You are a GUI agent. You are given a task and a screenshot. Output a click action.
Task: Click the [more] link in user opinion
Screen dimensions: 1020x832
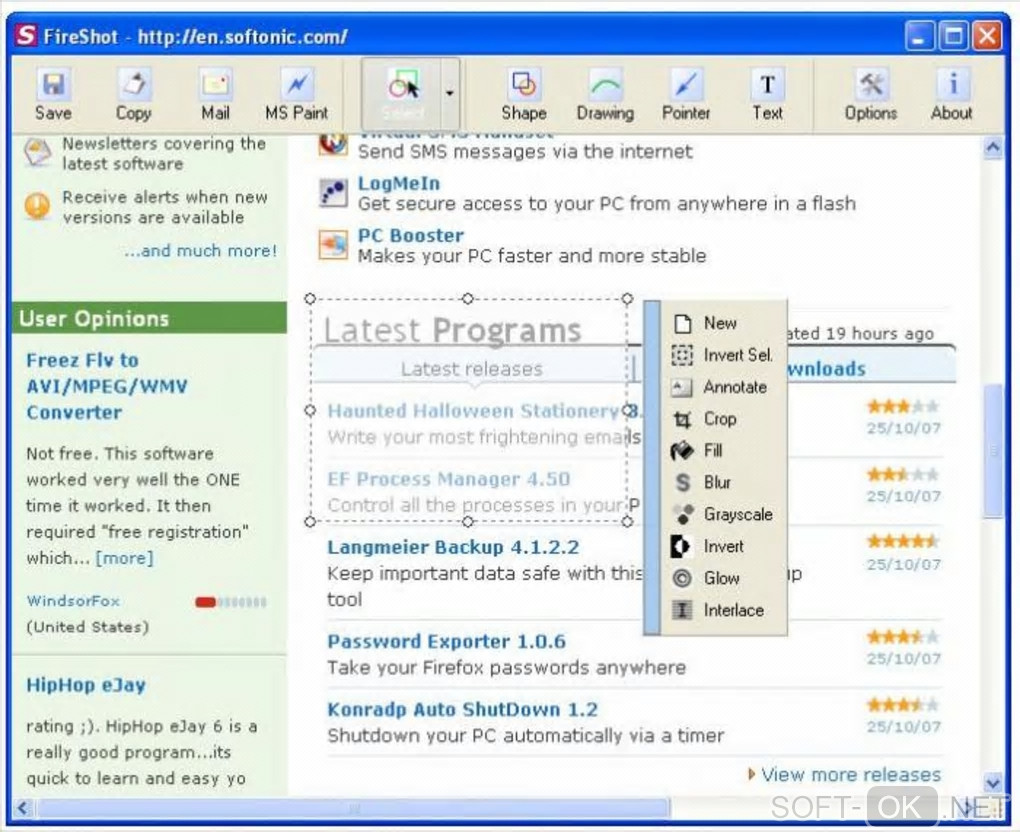(124, 558)
